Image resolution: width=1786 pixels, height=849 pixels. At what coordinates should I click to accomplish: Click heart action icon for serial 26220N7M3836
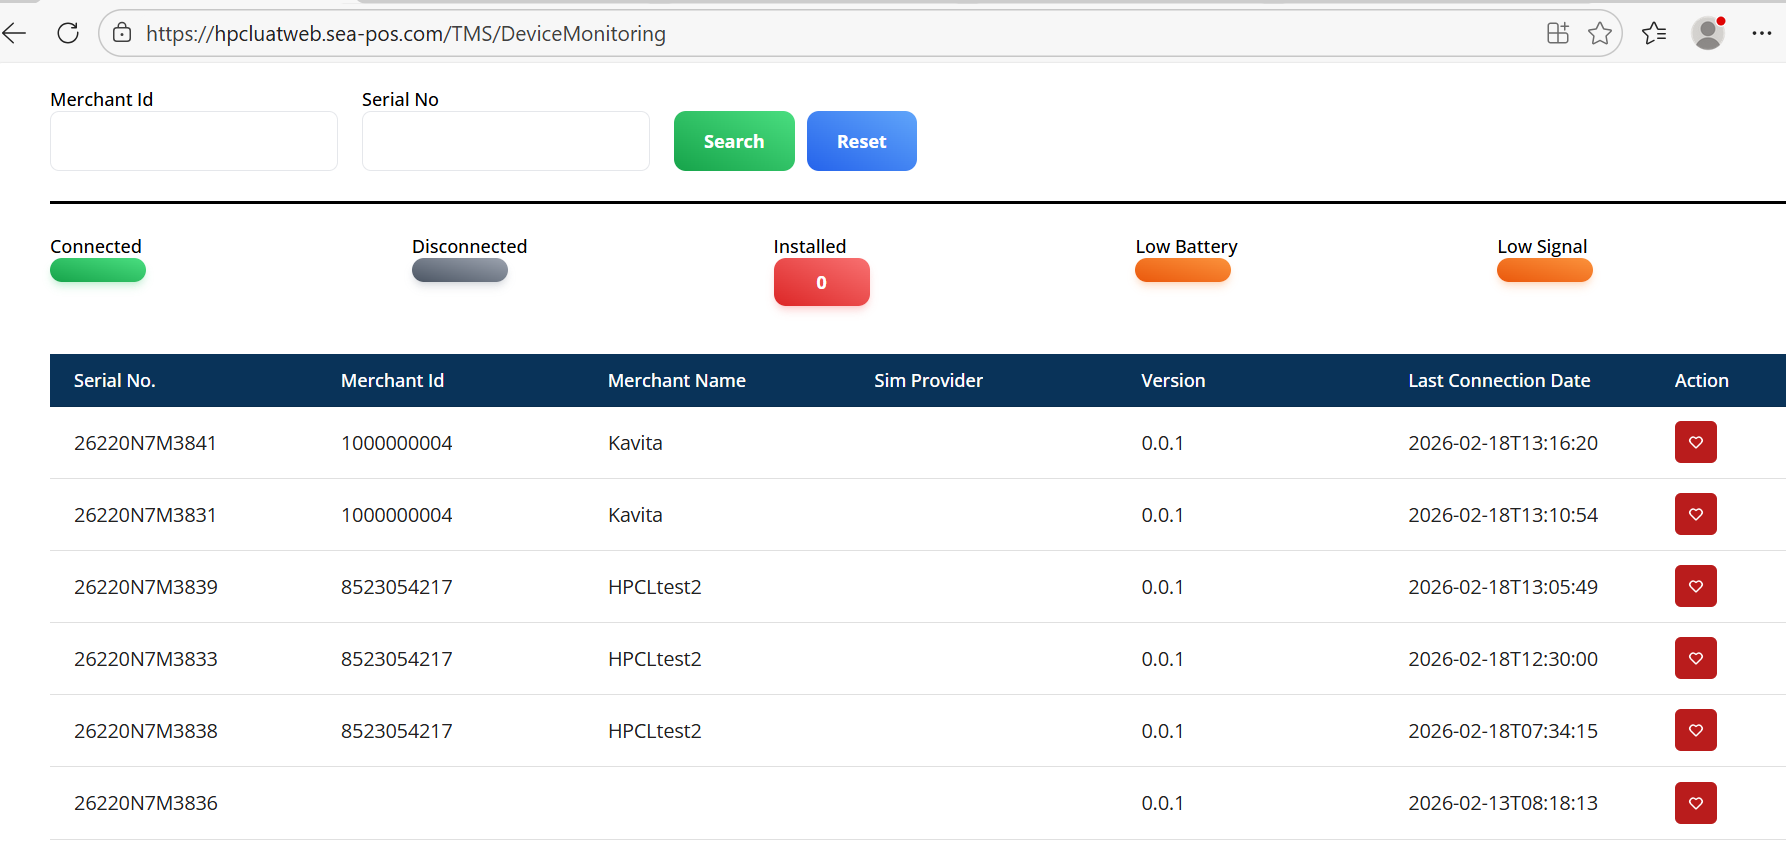point(1695,803)
